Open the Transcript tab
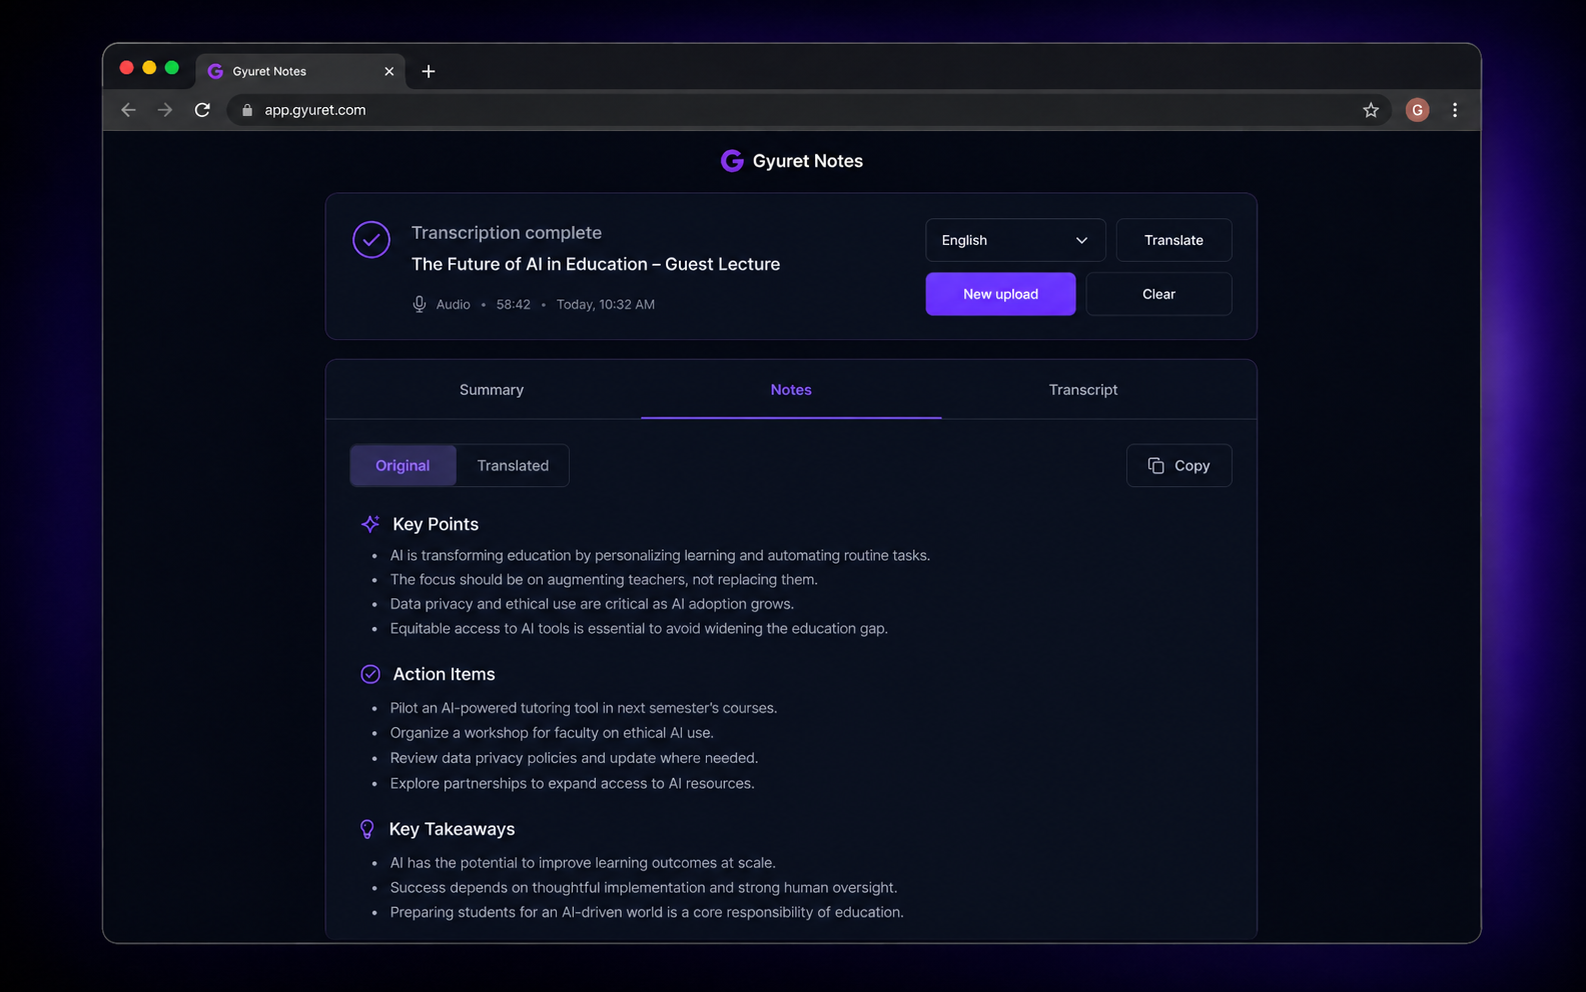1586x992 pixels. coord(1083,390)
